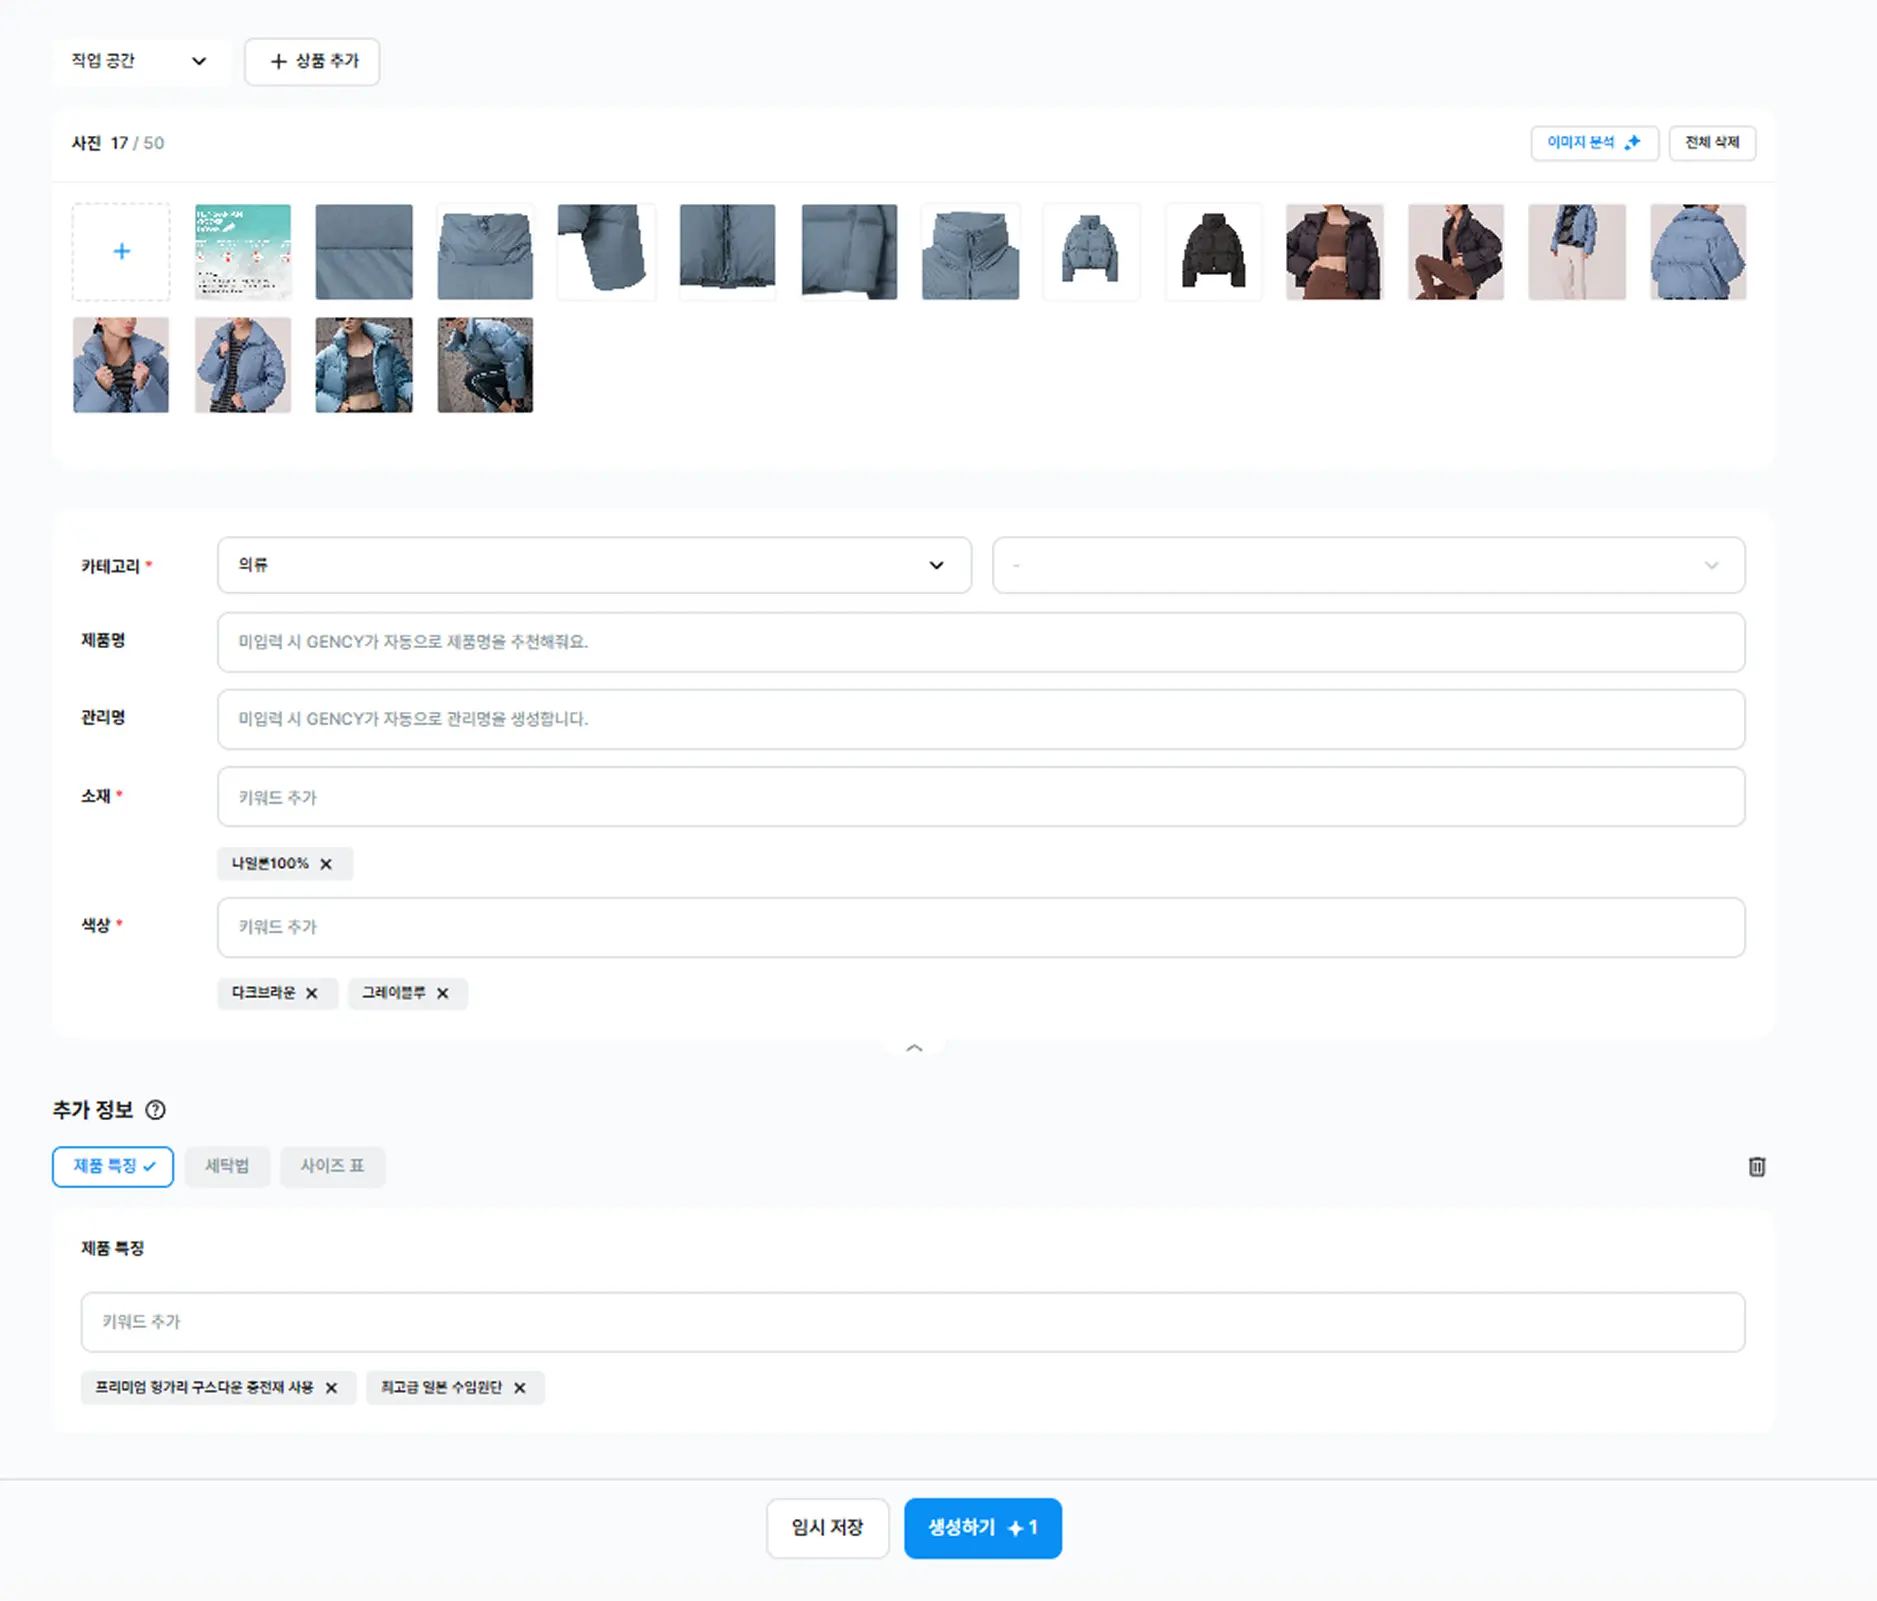Remove the 그레이블루 color tag
This screenshot has height=1601, width=1877.
tap(443, 993)
